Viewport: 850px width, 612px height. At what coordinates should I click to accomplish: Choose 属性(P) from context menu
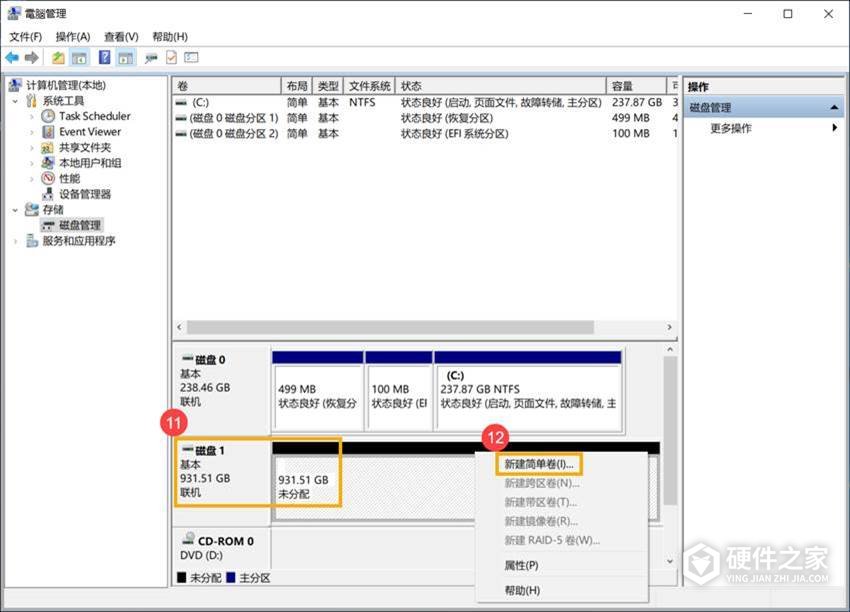tap(521, 565)
